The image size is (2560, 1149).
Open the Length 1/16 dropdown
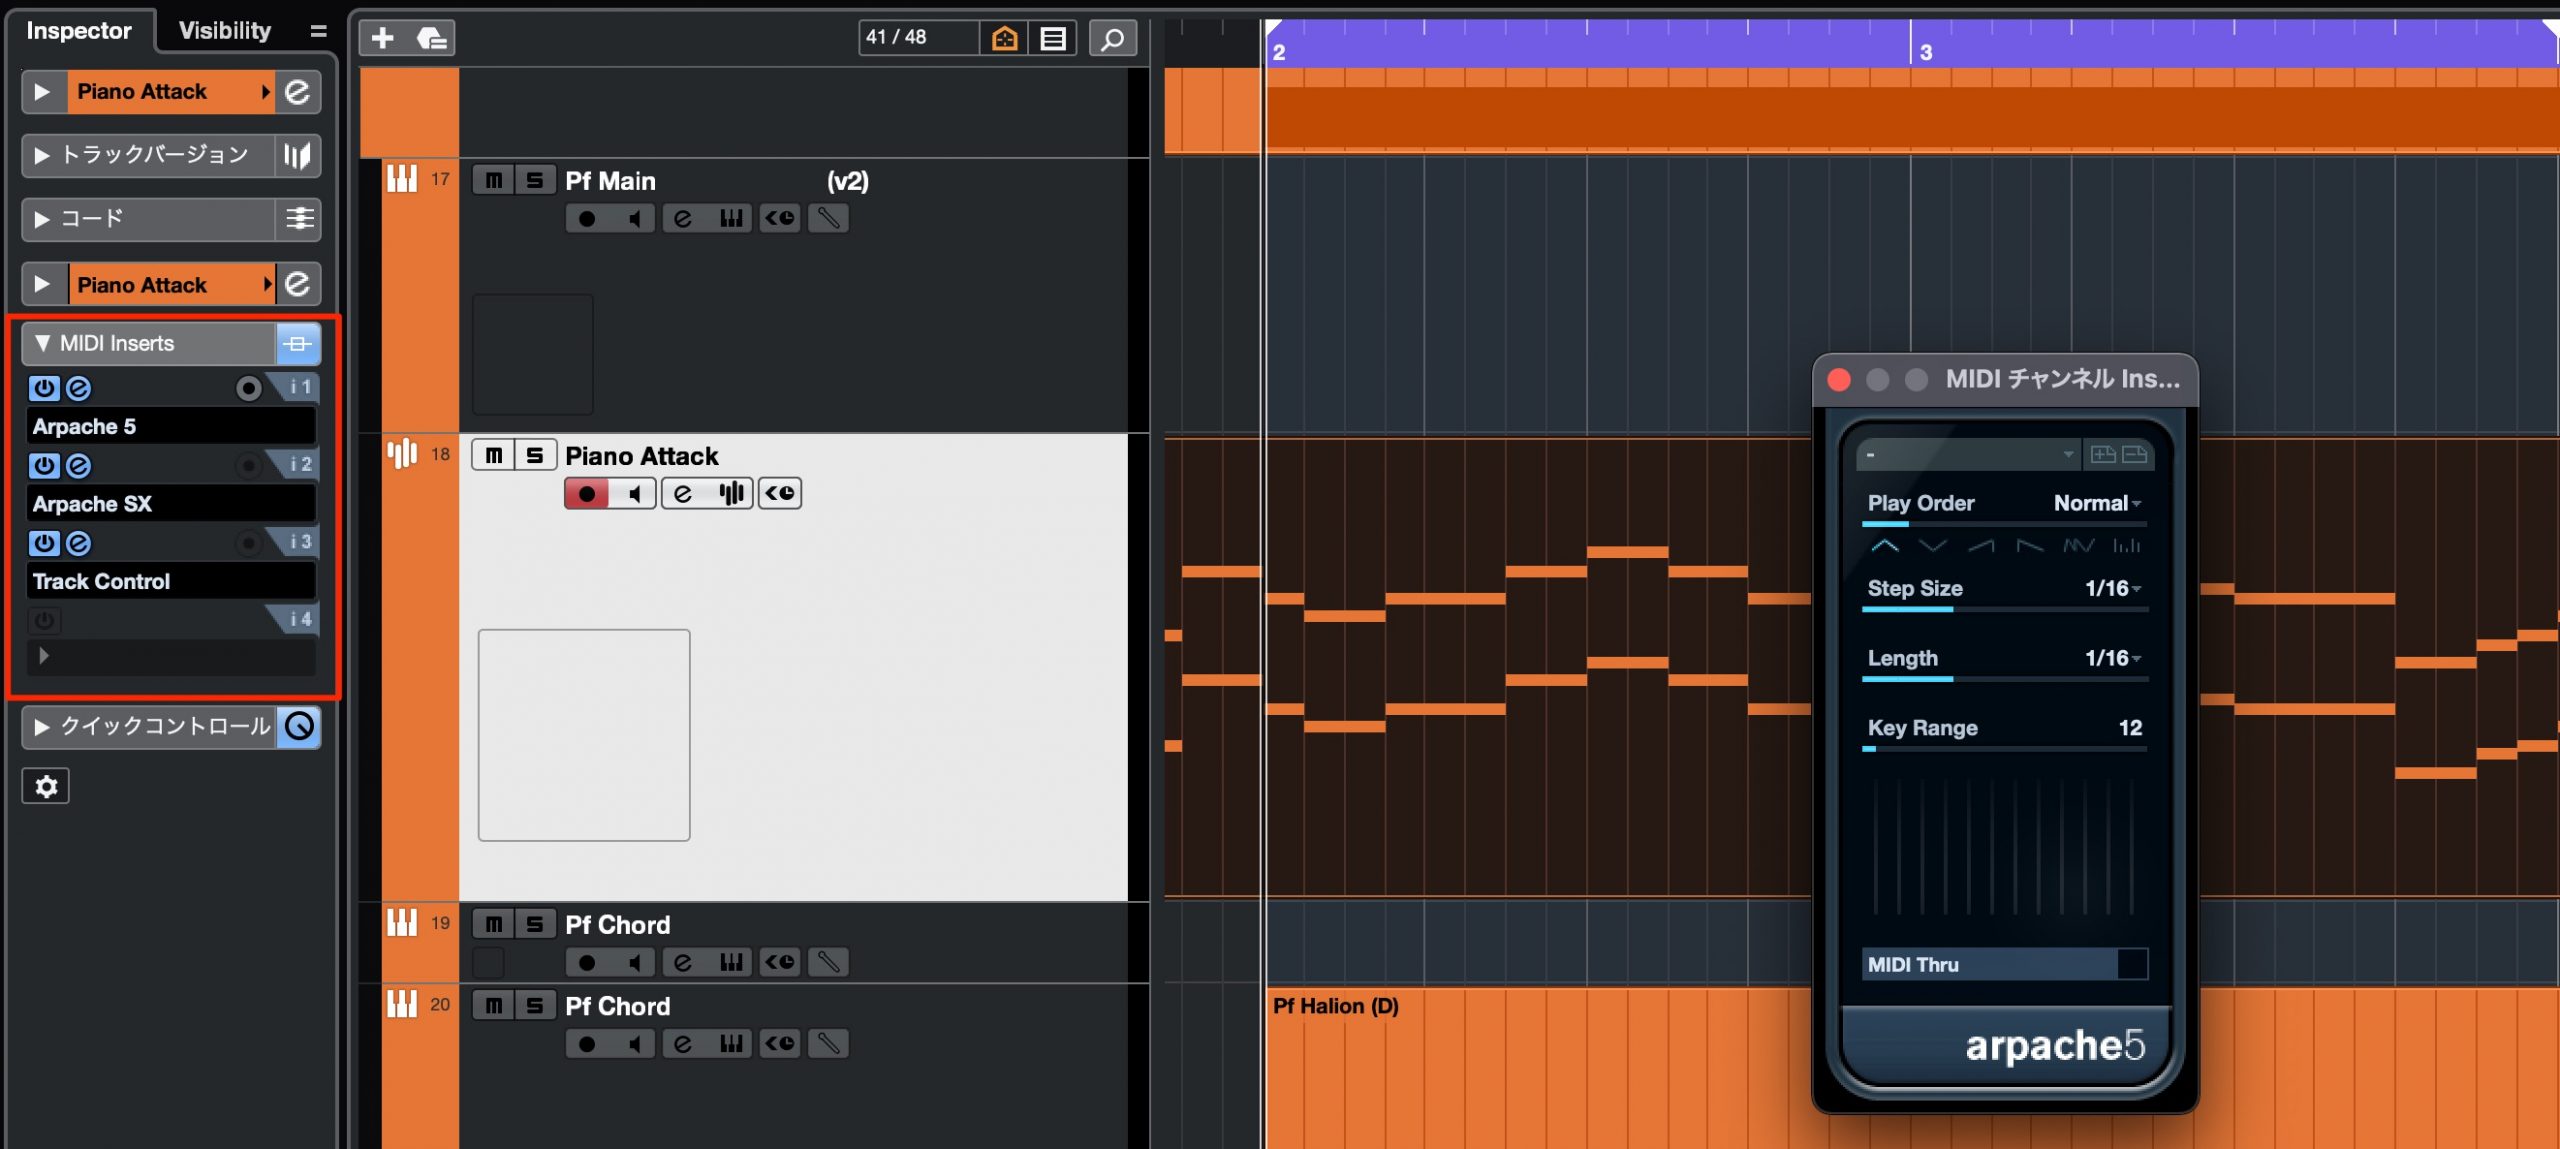[2112, 659]
